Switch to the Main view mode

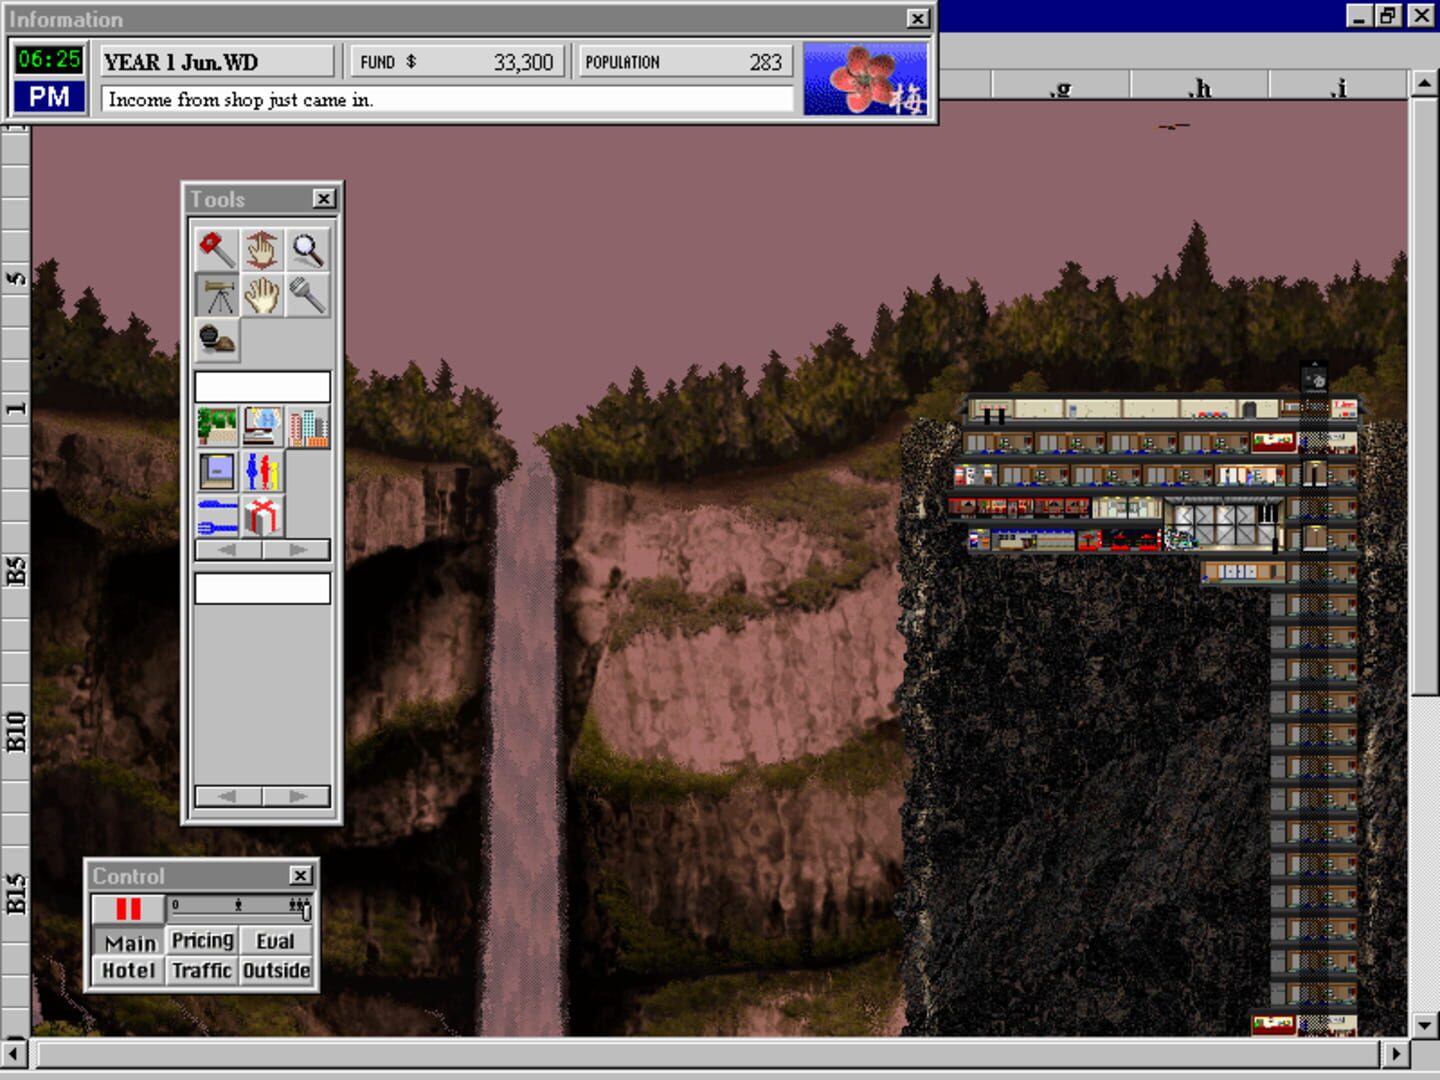point(128,942)
